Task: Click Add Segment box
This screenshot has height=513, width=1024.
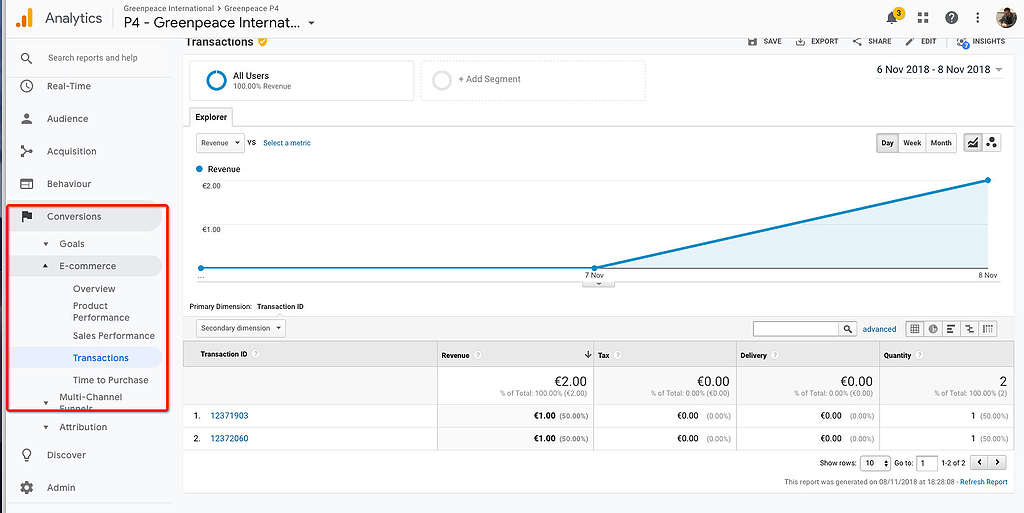Action: (534, 80)
